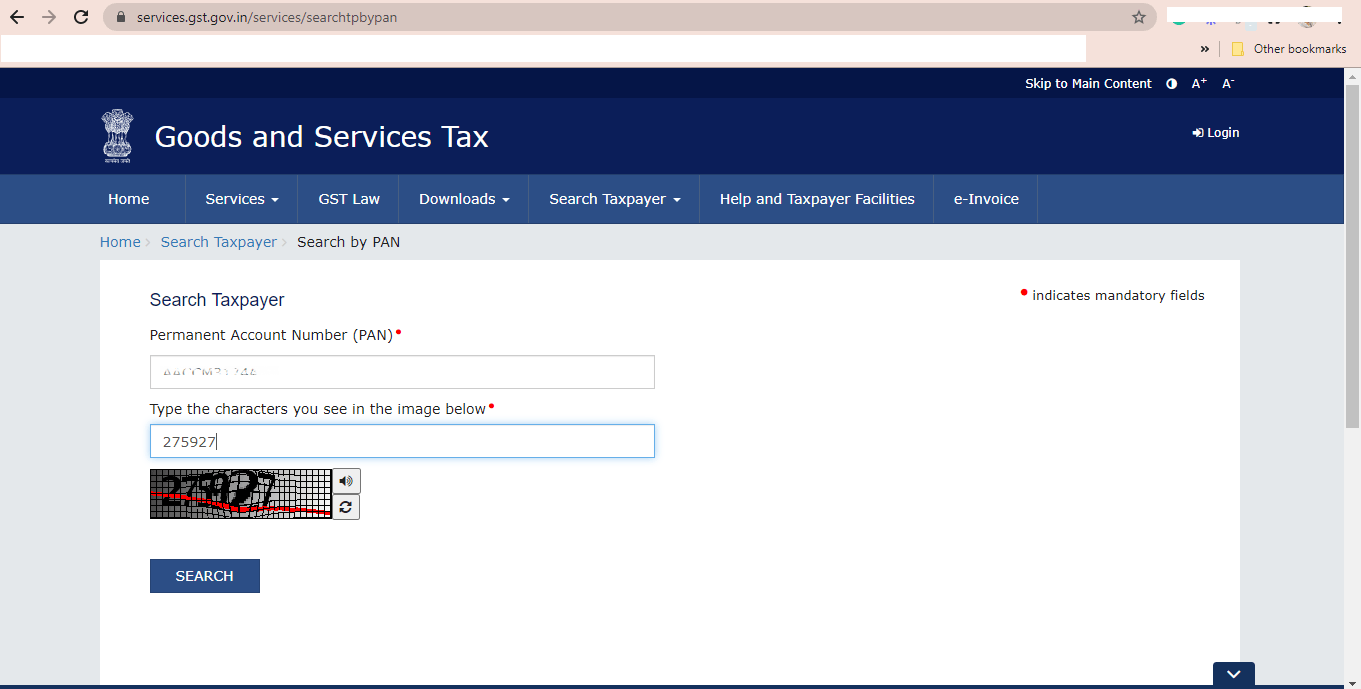The width and height of the screenshot is (1361, 689).
Task: Expand the Search Taxpayer menu
Action: click(613, 198)
